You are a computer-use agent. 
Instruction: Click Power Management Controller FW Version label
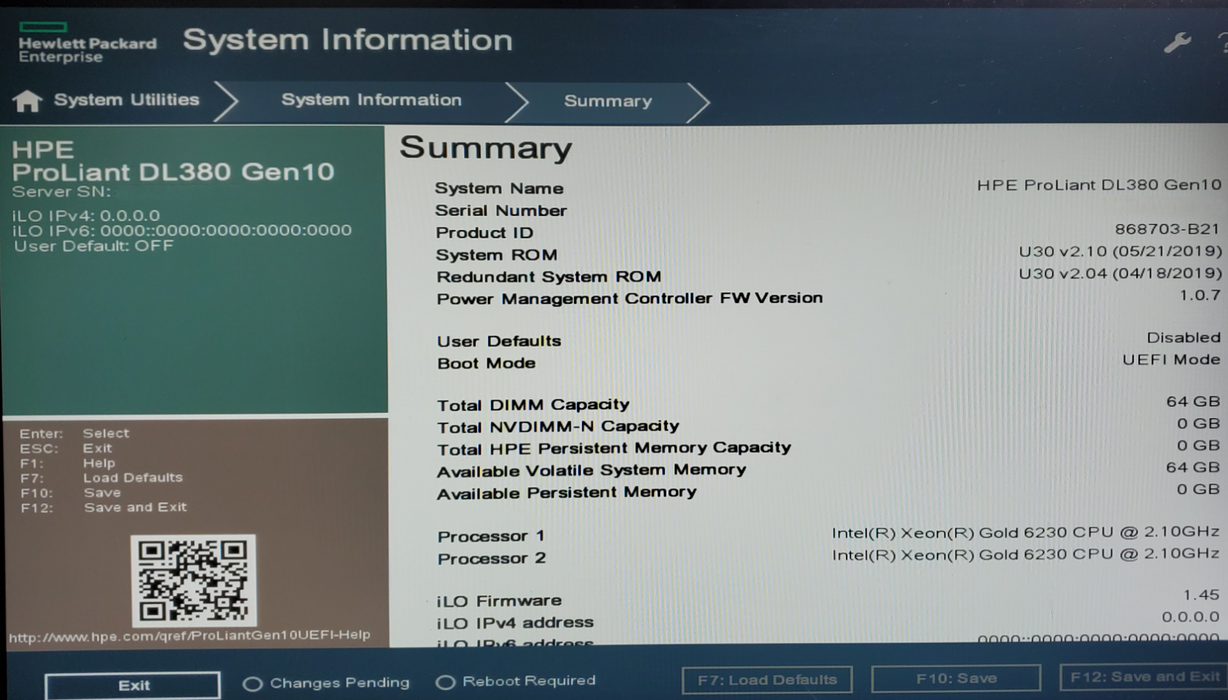point(630,298)
